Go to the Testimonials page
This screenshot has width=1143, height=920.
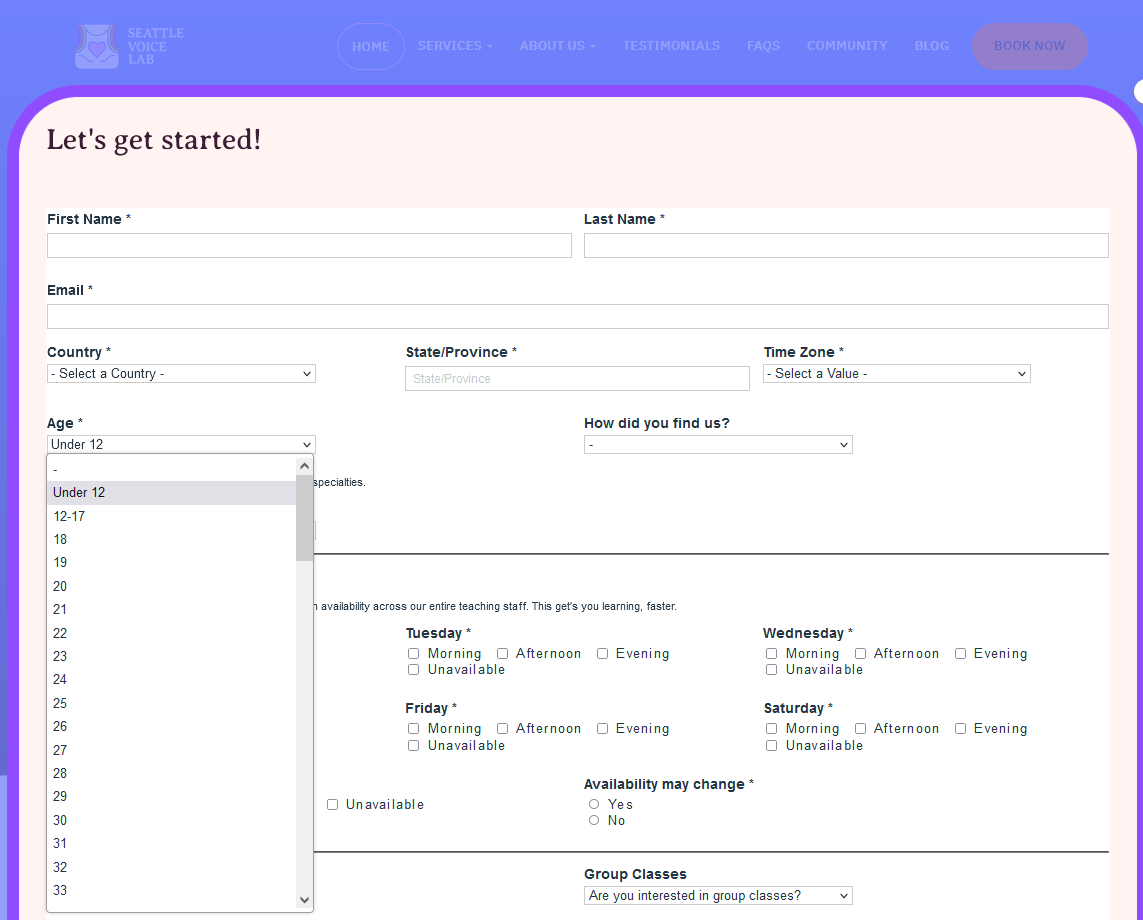click(671, 46)
